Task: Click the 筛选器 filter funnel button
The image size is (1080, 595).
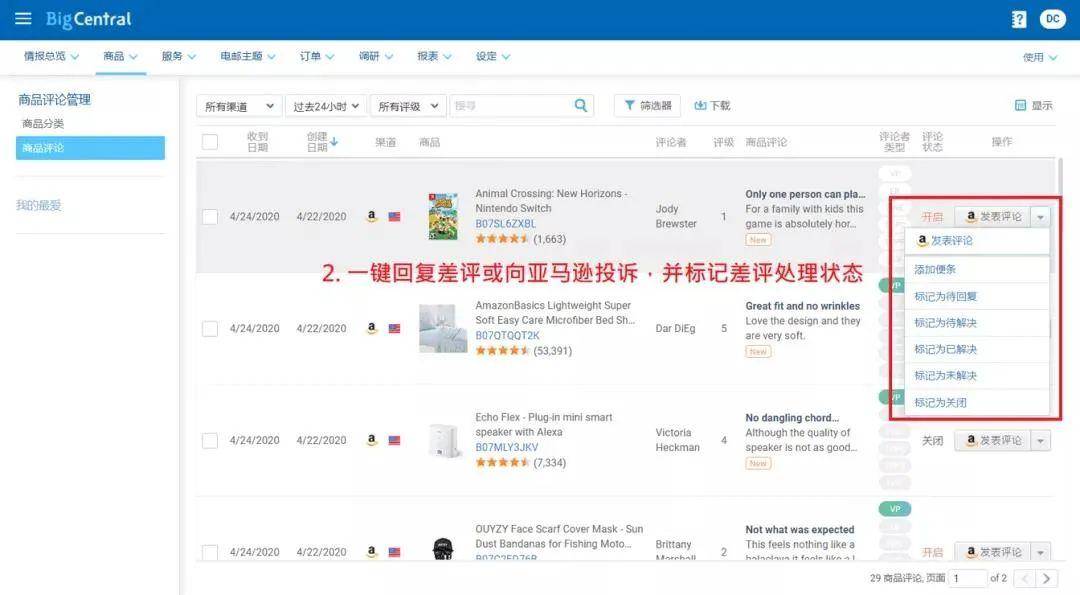Action: click(x=647, y=106)
